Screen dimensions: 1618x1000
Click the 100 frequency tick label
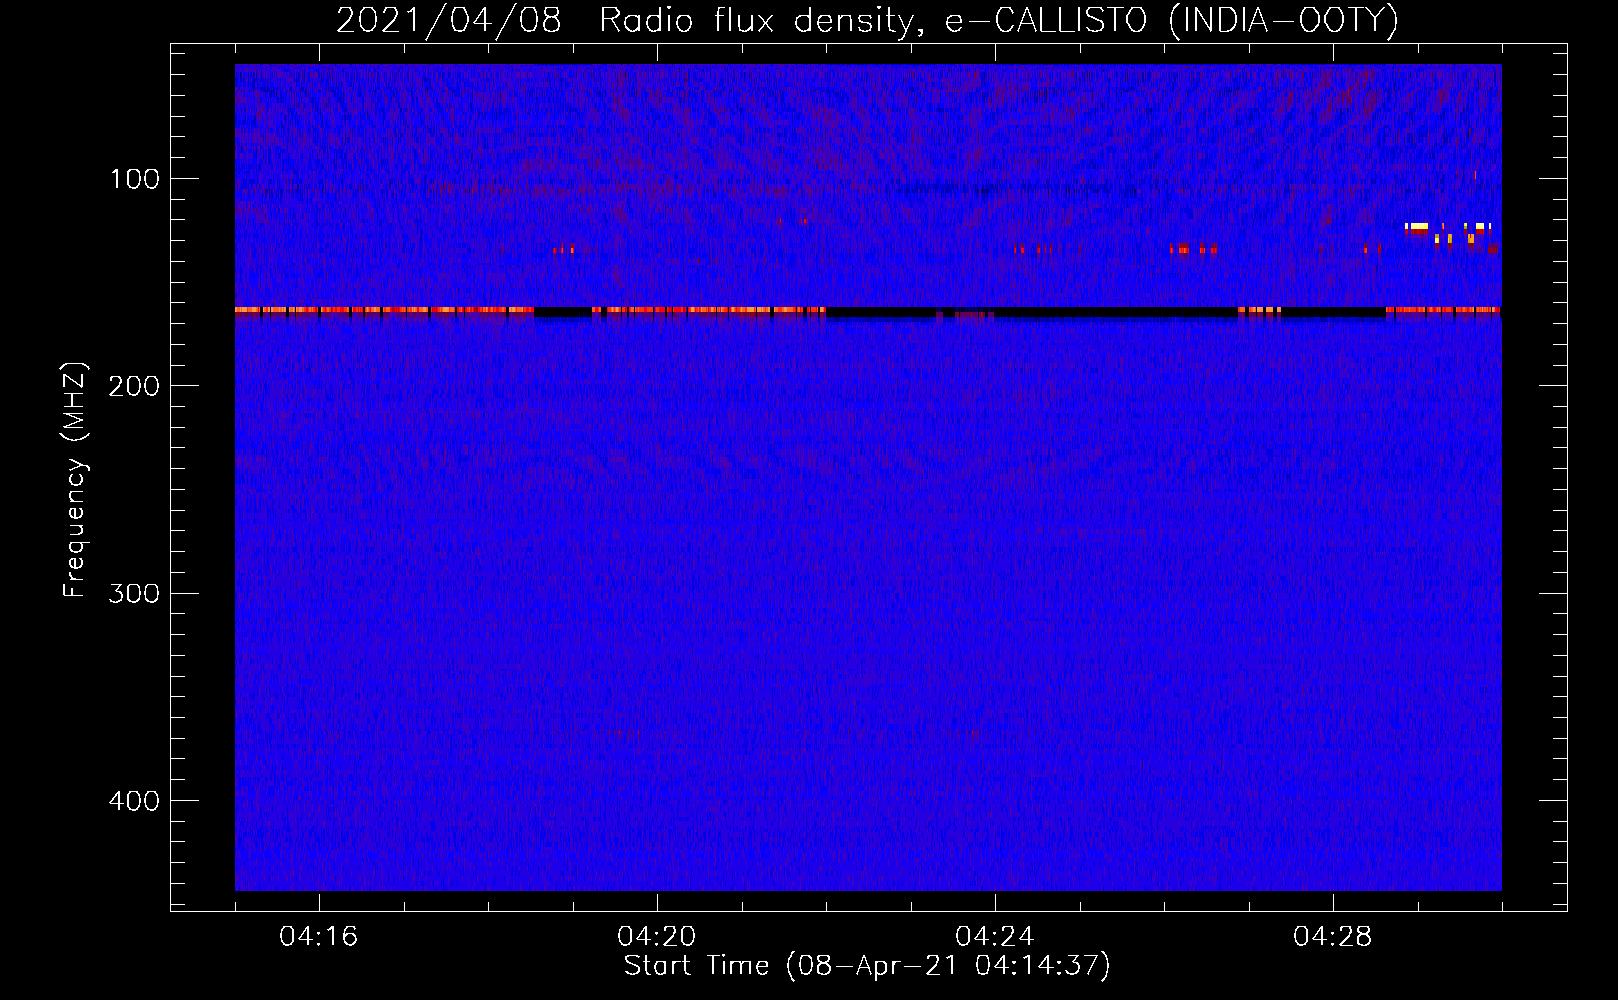click(135, 179)
